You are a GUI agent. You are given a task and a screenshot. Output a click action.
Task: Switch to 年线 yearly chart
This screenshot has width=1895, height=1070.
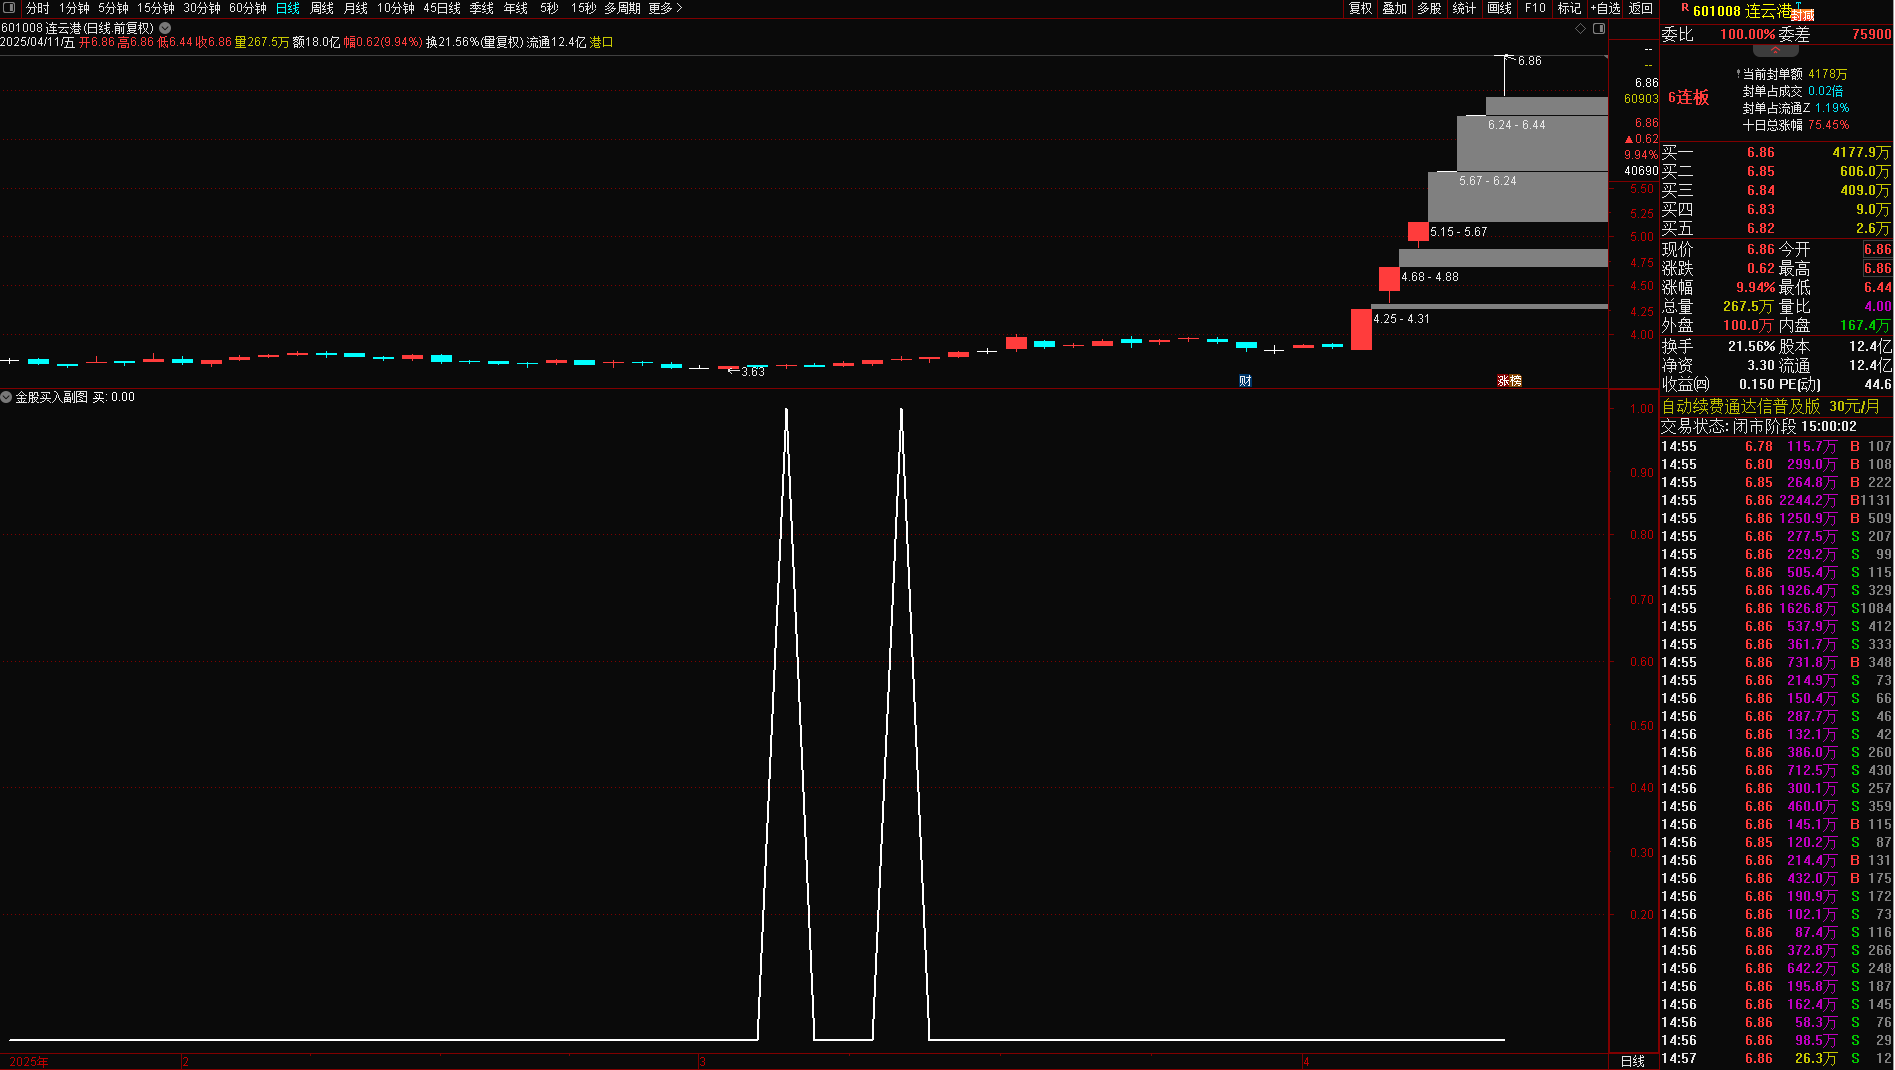point(516,8)
